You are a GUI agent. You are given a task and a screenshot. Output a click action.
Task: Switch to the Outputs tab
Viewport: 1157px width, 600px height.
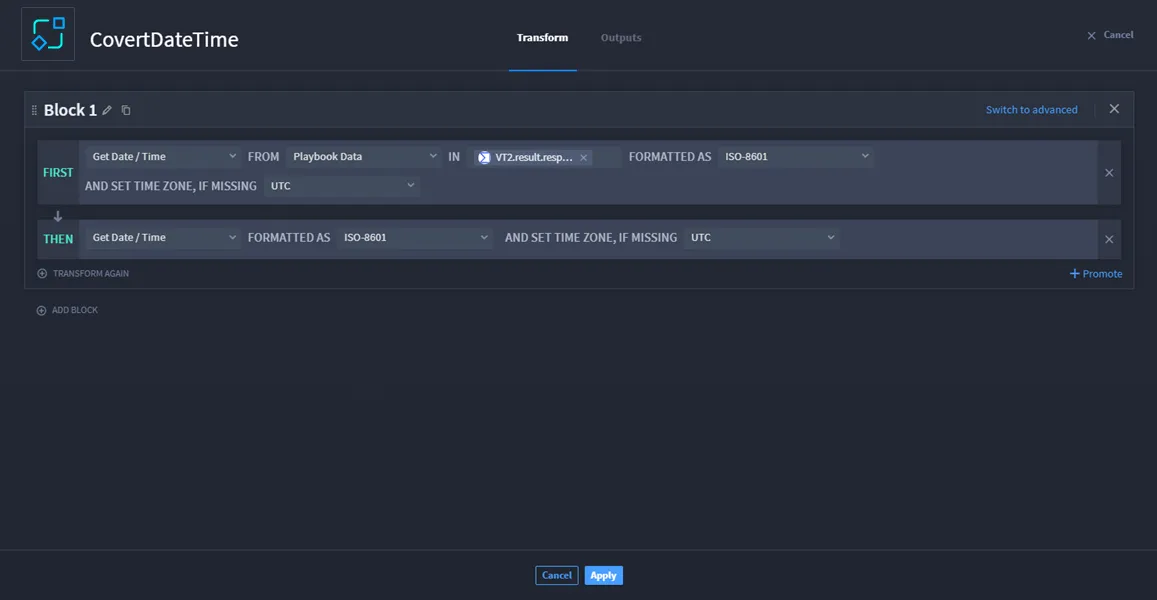[x=621, y=38]
